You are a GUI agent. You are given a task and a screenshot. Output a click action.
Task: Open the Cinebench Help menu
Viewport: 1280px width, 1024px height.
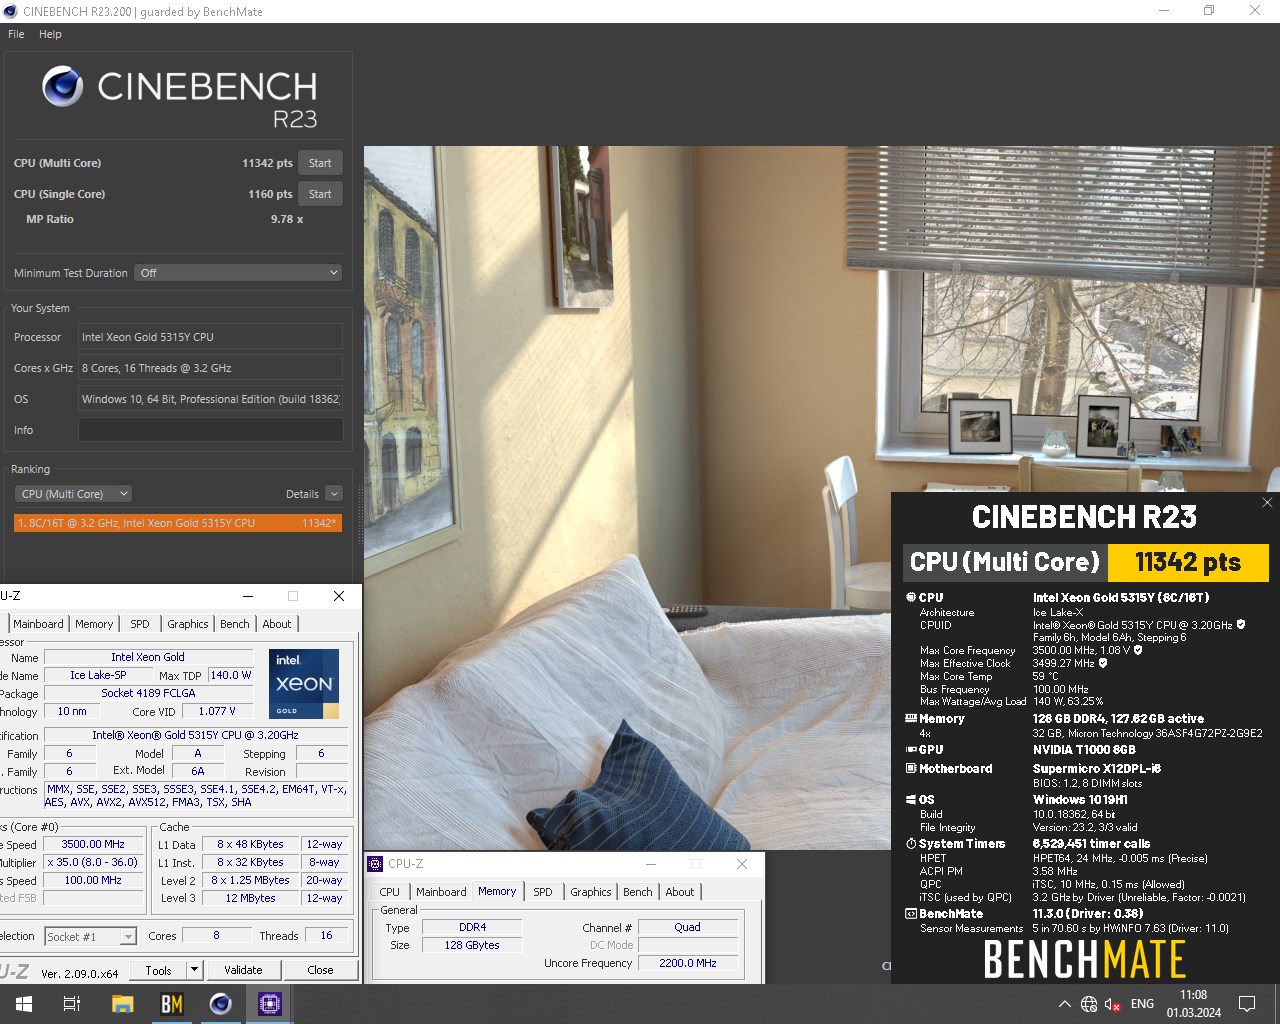click(50, 34)
